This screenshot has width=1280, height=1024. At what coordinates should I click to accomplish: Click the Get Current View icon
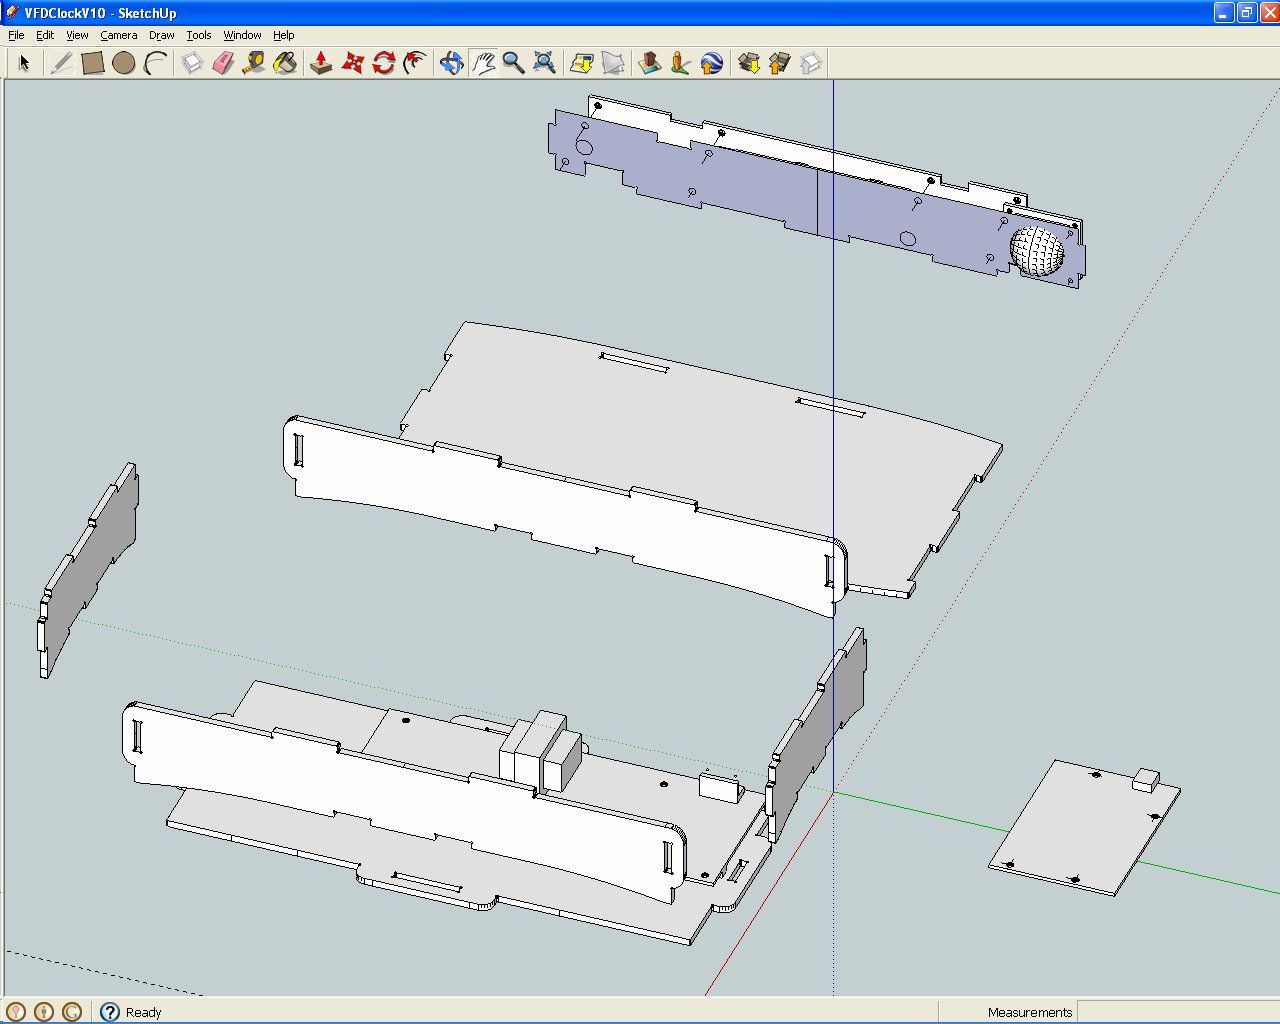582,63
